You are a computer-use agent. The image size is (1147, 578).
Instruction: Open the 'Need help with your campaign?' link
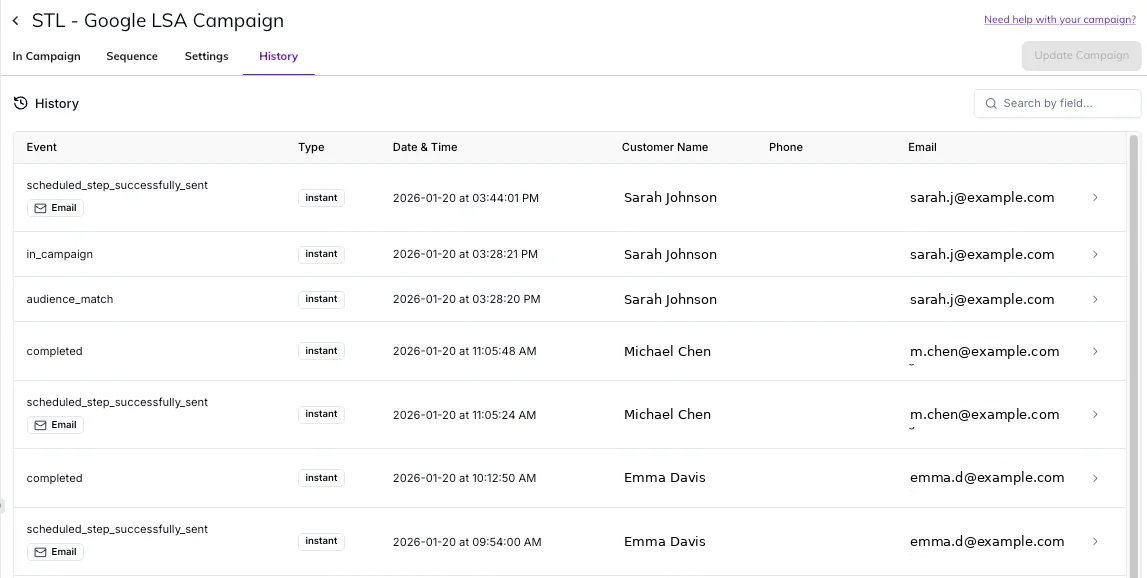pos(1059,20)
